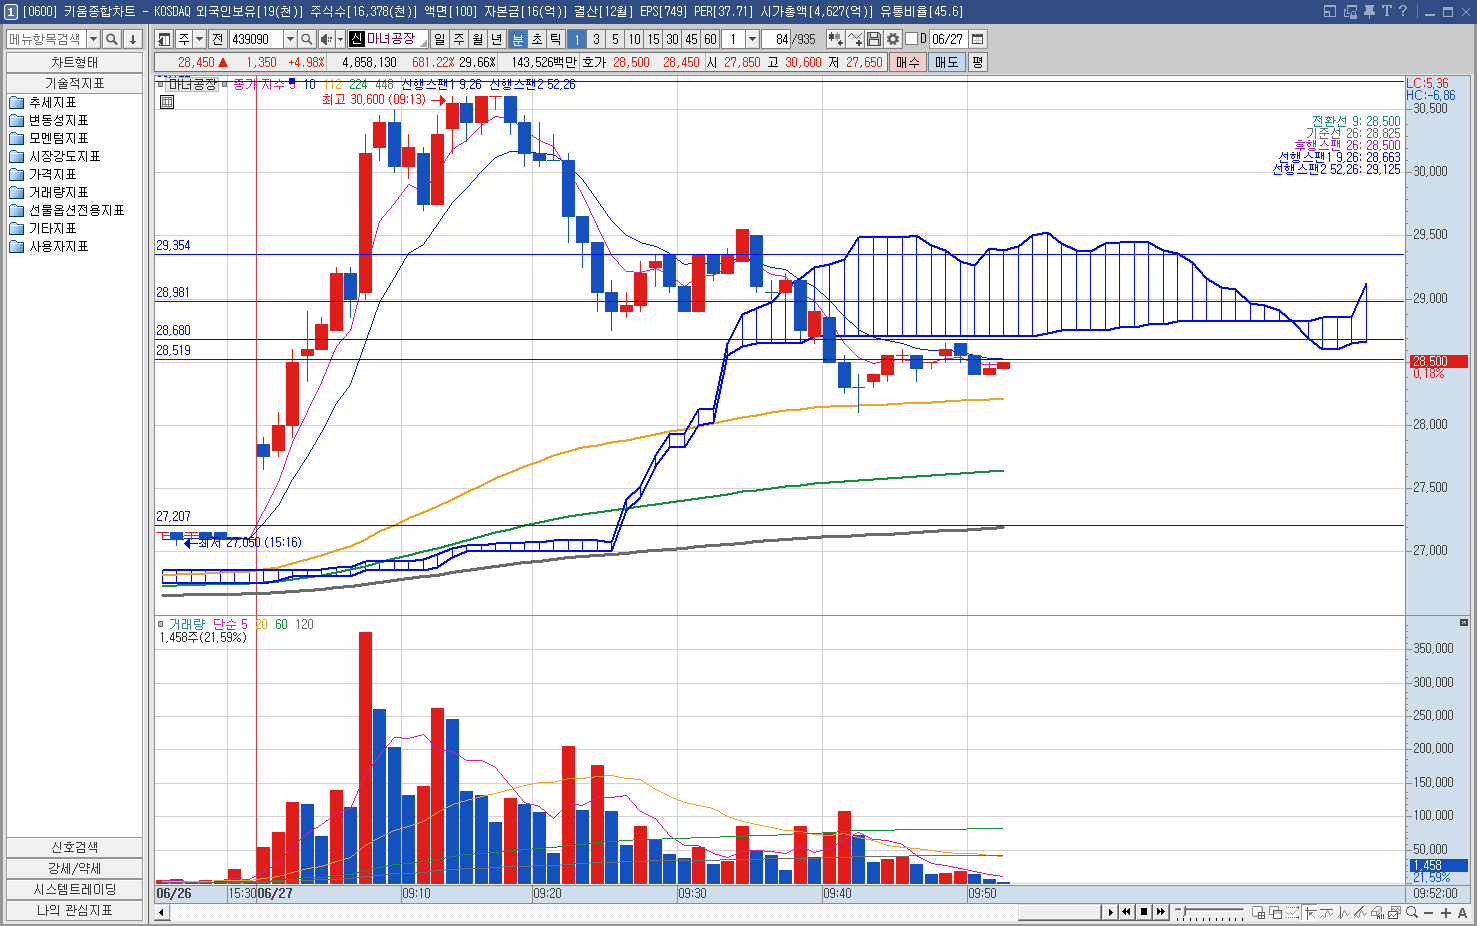Click the magnifier zoom icon in bottom toolbar
The image size is (1477, 926).
1412,912
